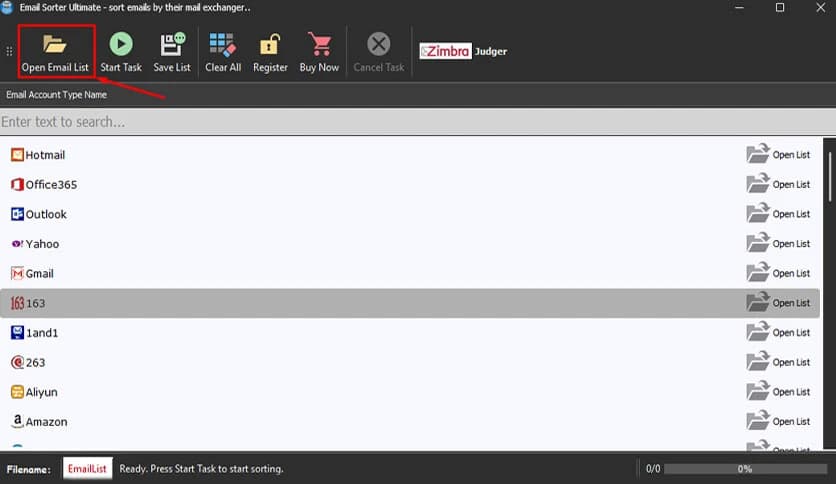Click the Outlook provider icon
Screen dimensions: 836x484
point(17,214)
